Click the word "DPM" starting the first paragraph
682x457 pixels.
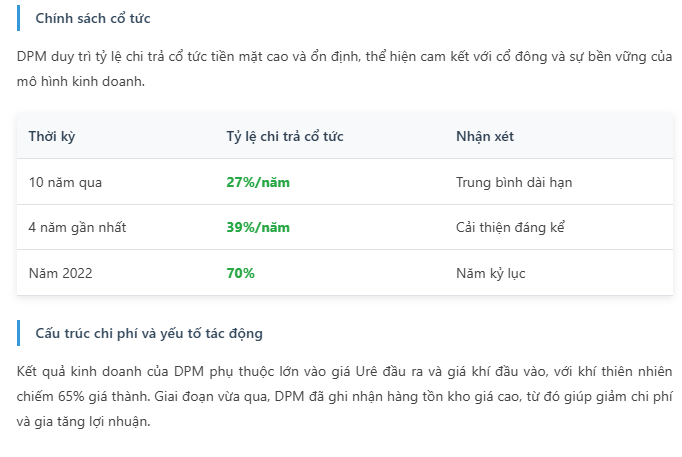[32, 55]
